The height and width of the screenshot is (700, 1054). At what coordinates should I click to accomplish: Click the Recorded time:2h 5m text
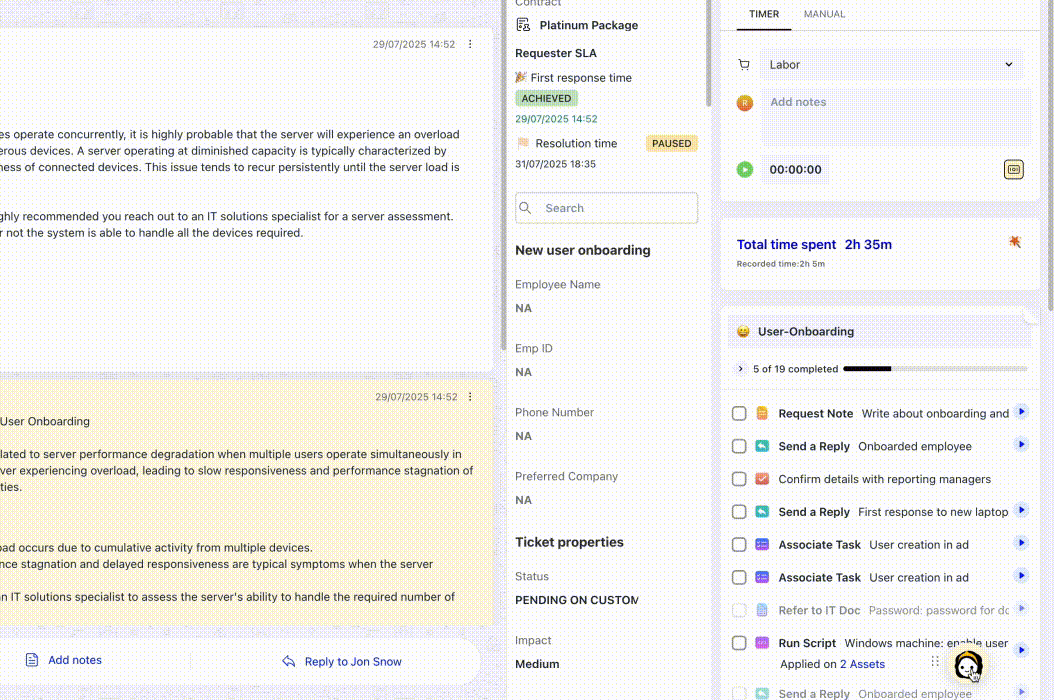[780, 264]
